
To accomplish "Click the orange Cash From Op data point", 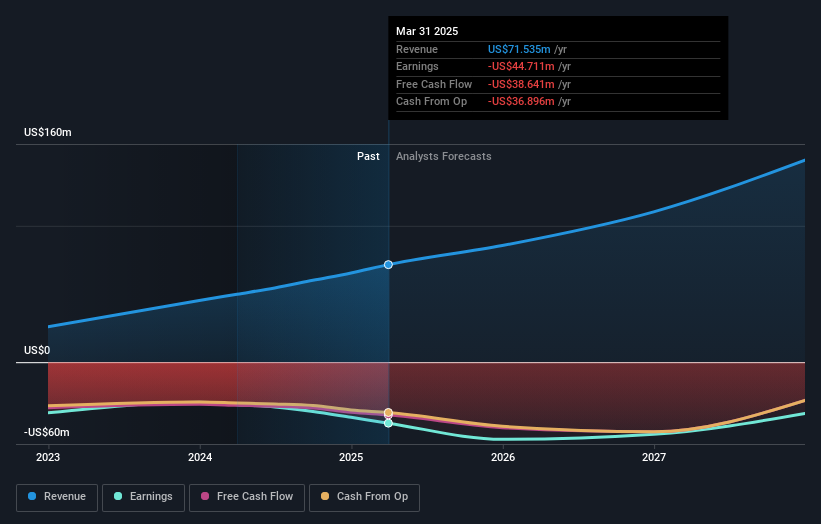I will (388, 413).
